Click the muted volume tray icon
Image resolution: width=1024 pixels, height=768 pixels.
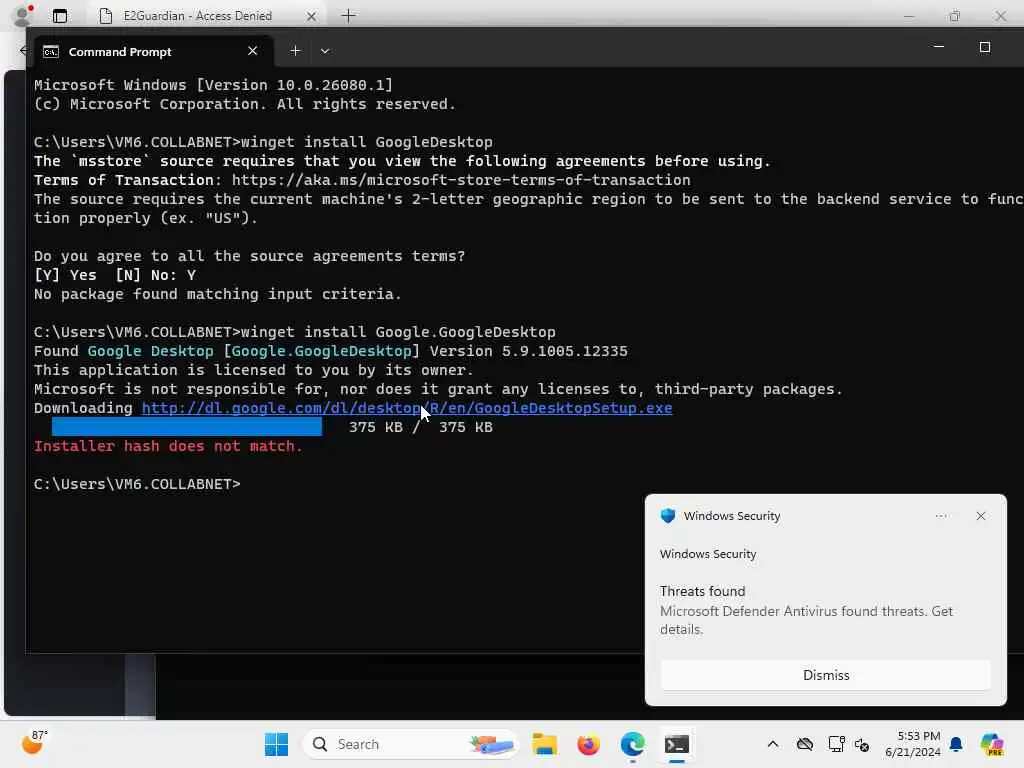coord(862,744)
